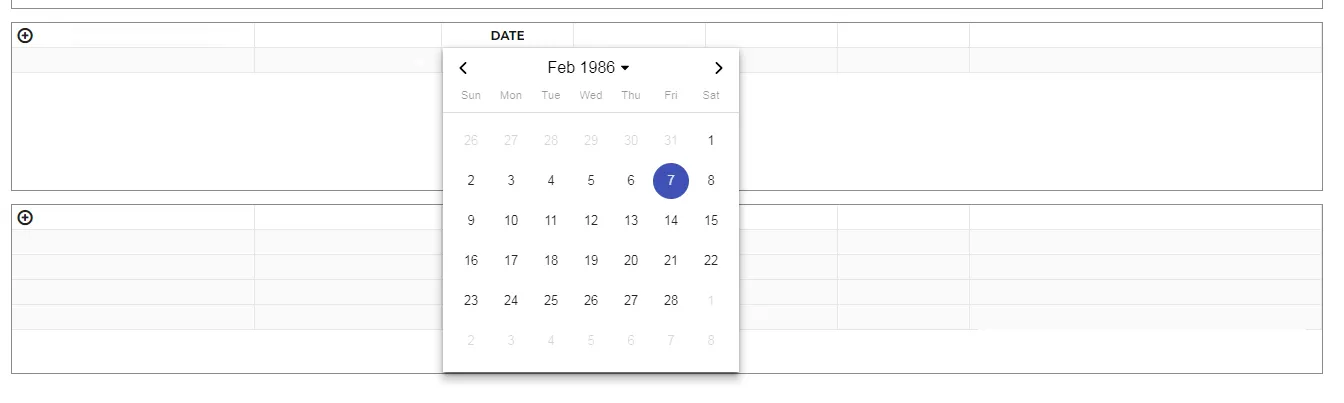Advance to next month with right chevron
Screen dimensions: 1344x403
(718, 68)
